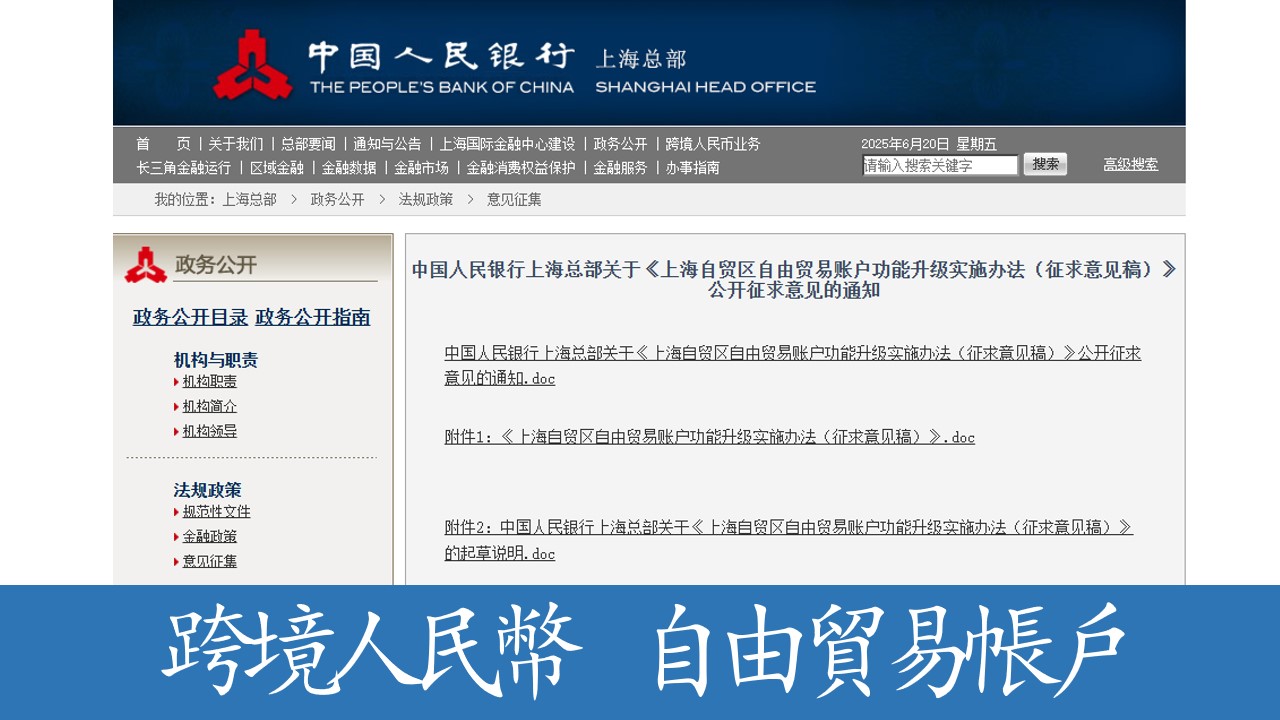Open the 高级搜索 advanced search link
This screenshot has width=1280, height=720.
pos(1130,165)
